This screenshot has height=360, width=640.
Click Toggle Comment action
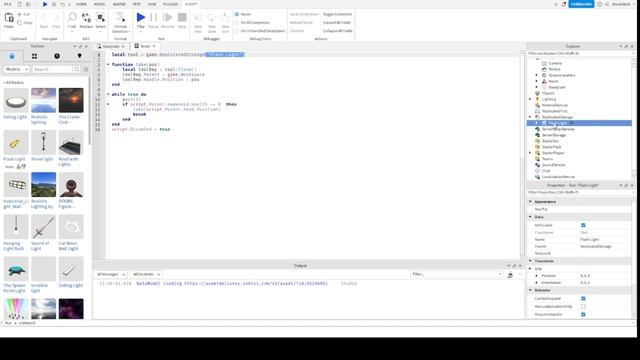click(x=337, y=14)
